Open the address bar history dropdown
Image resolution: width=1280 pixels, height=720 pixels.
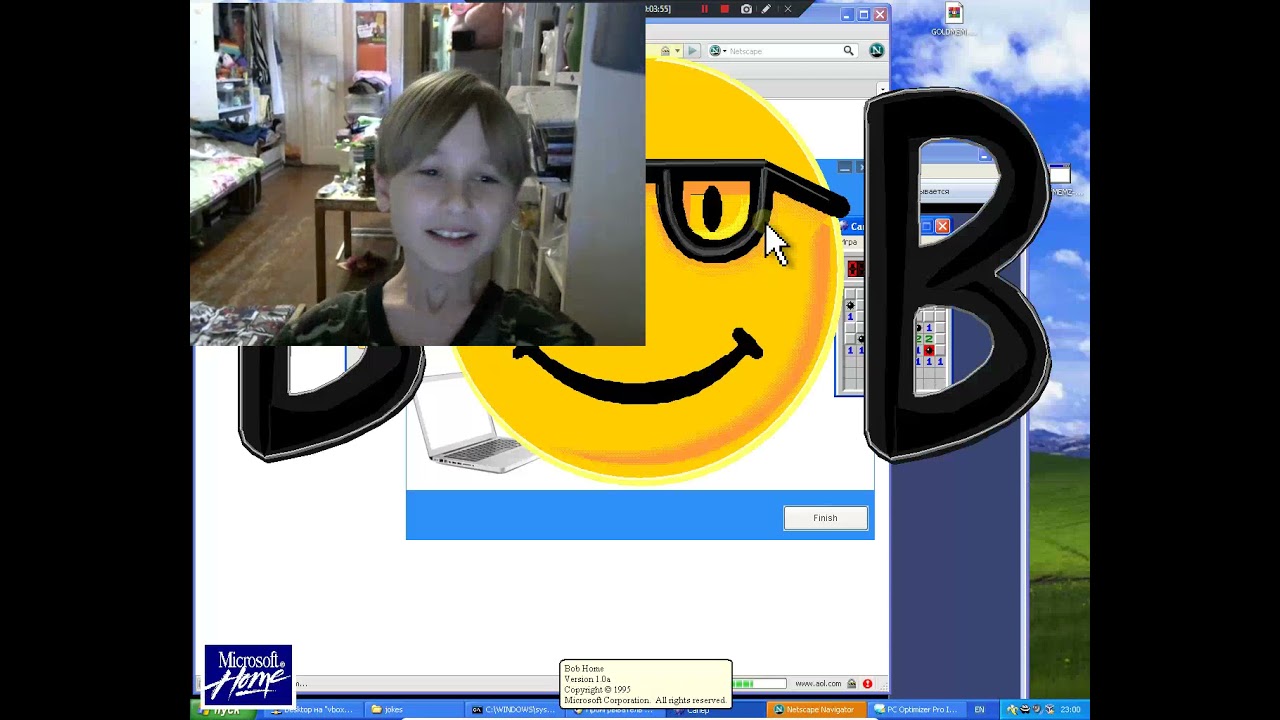[677, 51]
